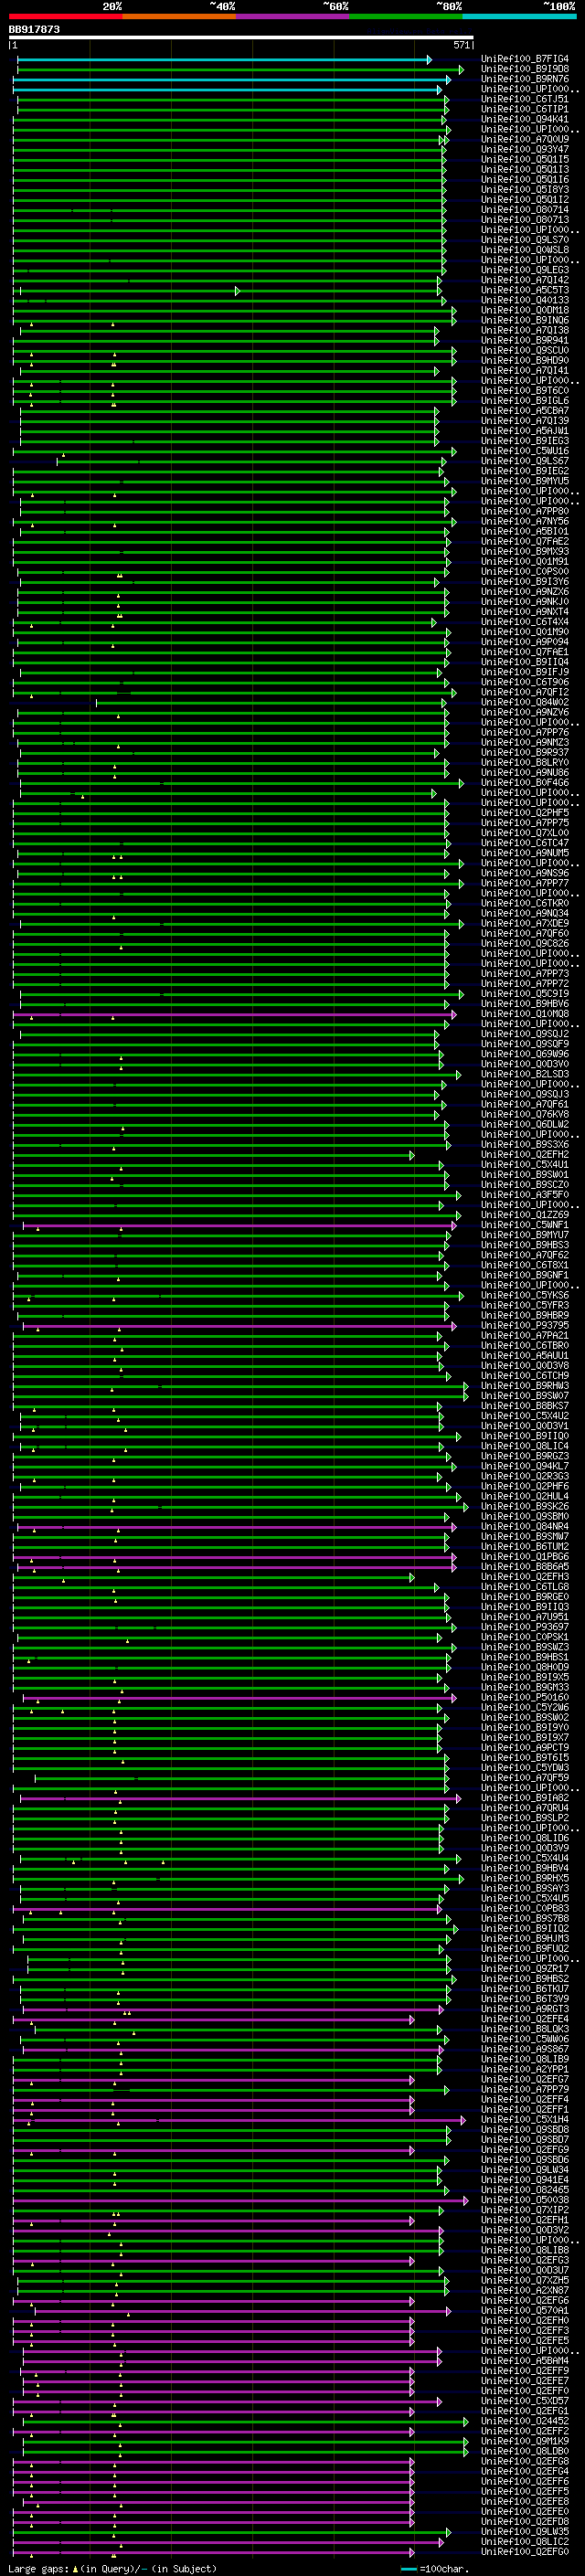Click the UniRef100_Q40133 label
The width and height of the screenshot is (585, 2576).
click(525, 301)
